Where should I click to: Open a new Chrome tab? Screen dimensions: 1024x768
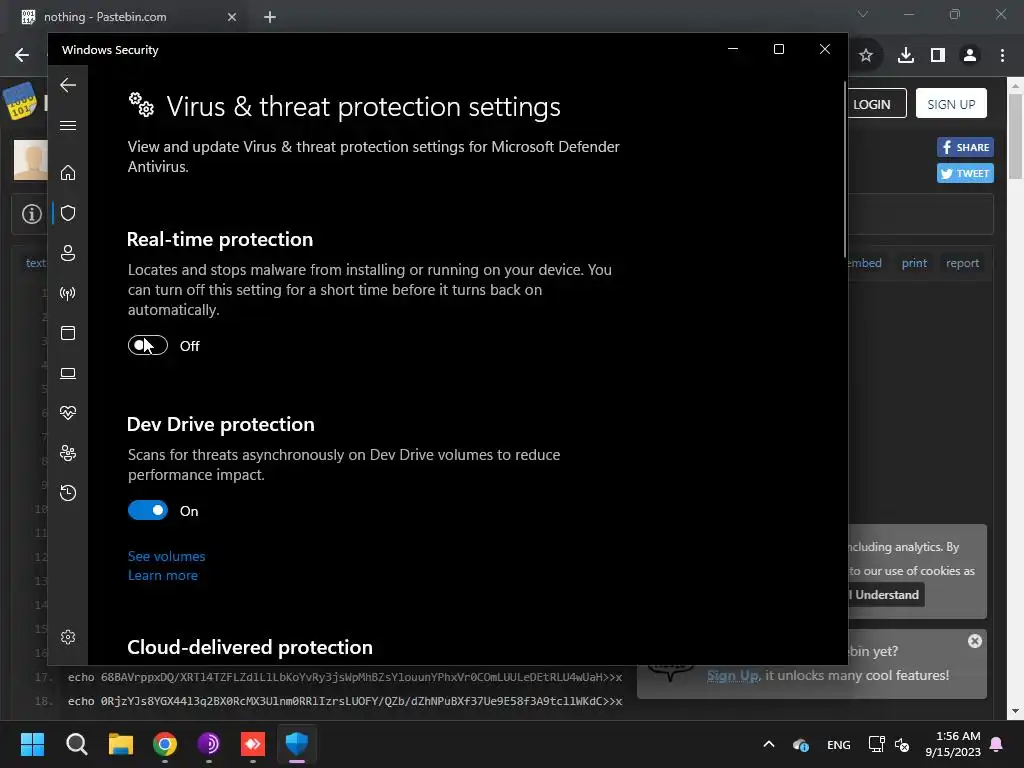point(270,17)
